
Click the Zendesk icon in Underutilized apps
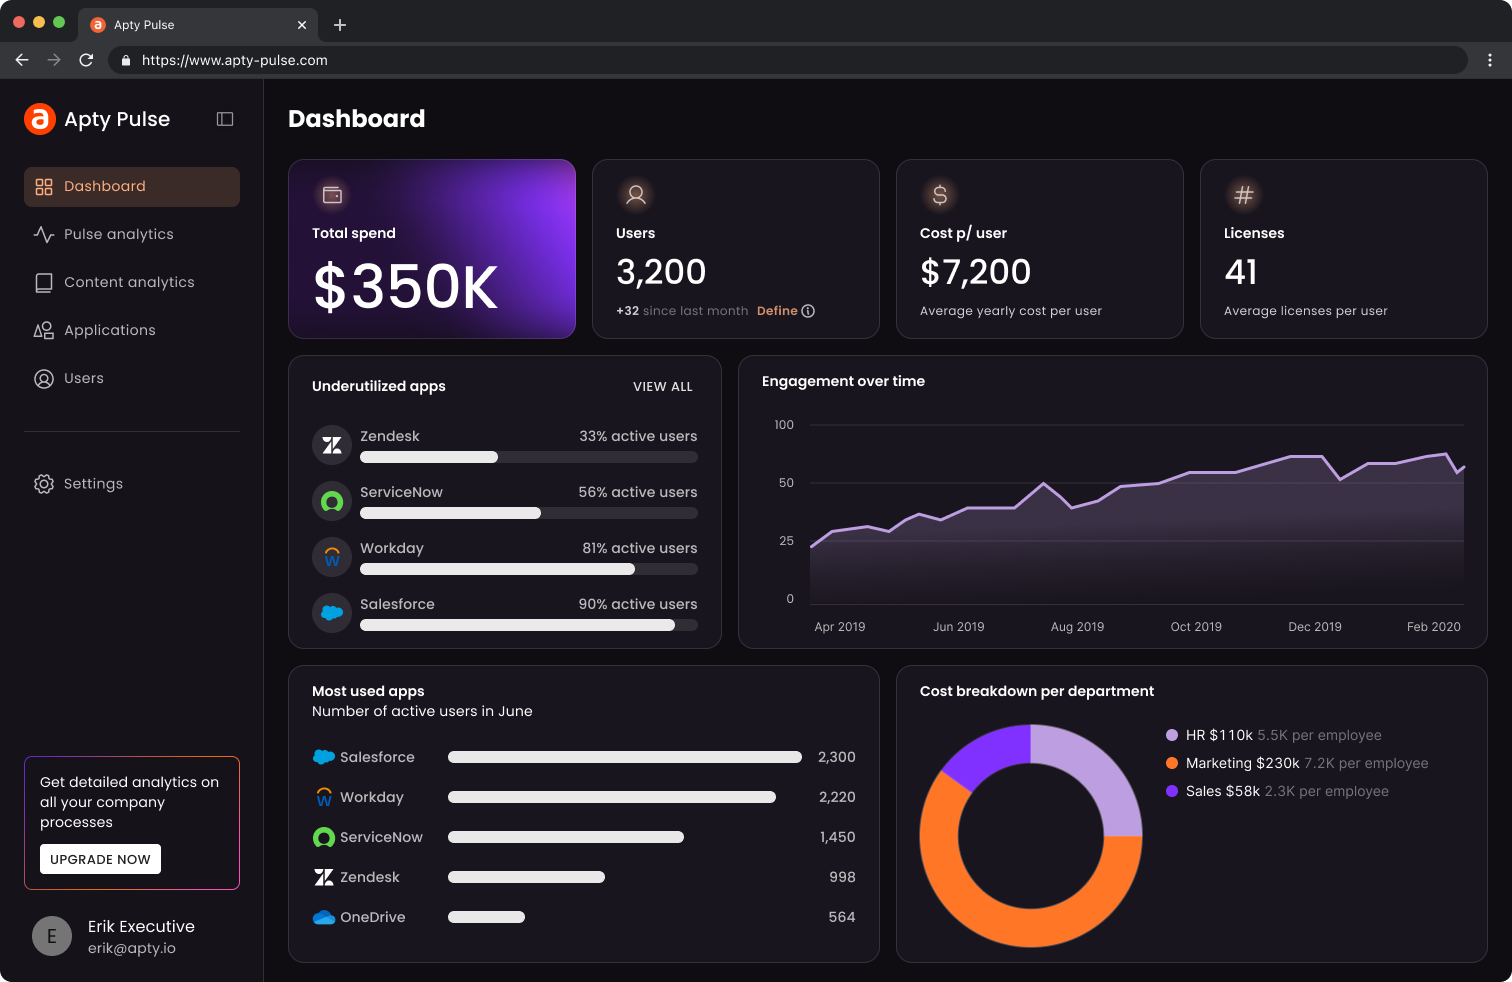coord(332,445)
